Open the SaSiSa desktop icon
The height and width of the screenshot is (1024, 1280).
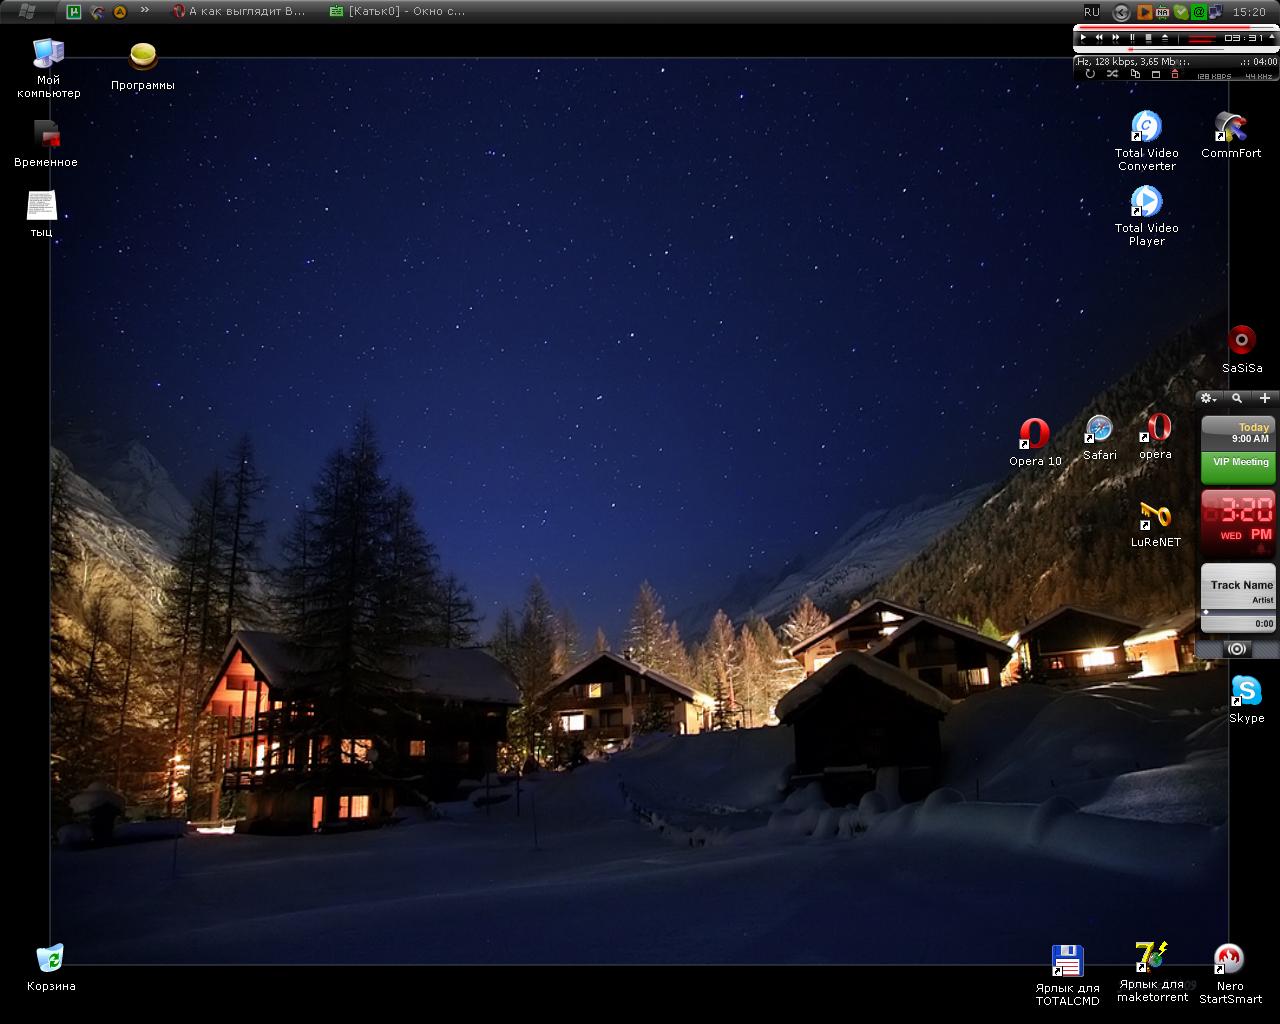click(1241, 341)
